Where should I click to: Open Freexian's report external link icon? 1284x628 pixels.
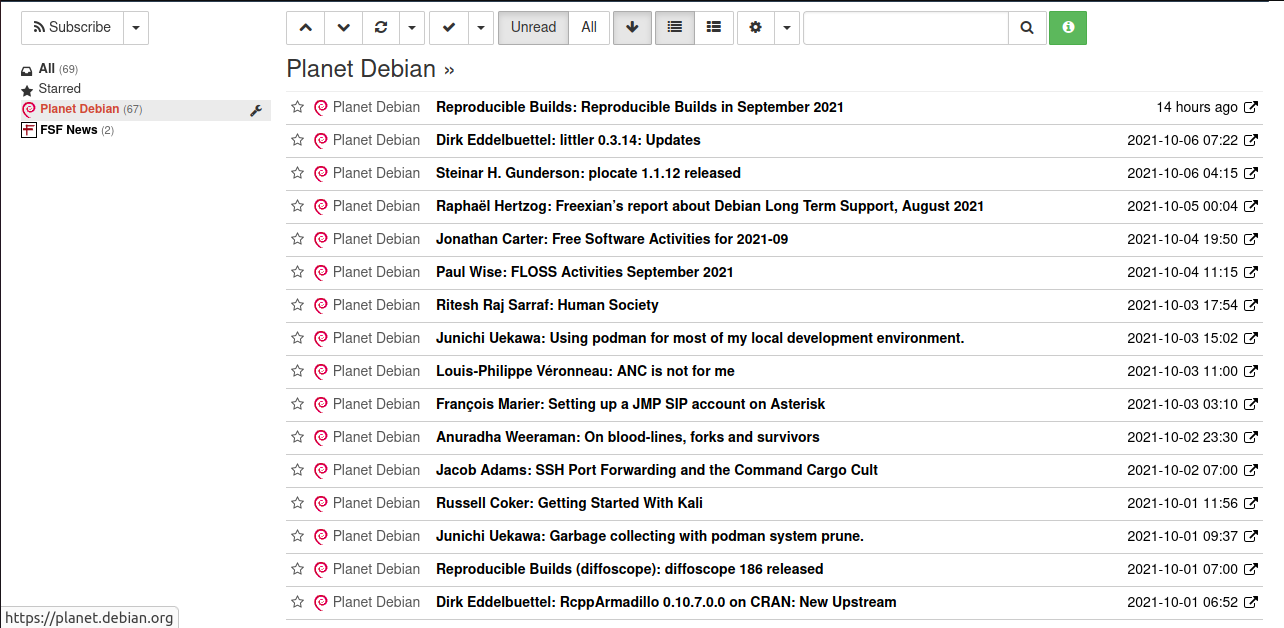pos(1250,206)
